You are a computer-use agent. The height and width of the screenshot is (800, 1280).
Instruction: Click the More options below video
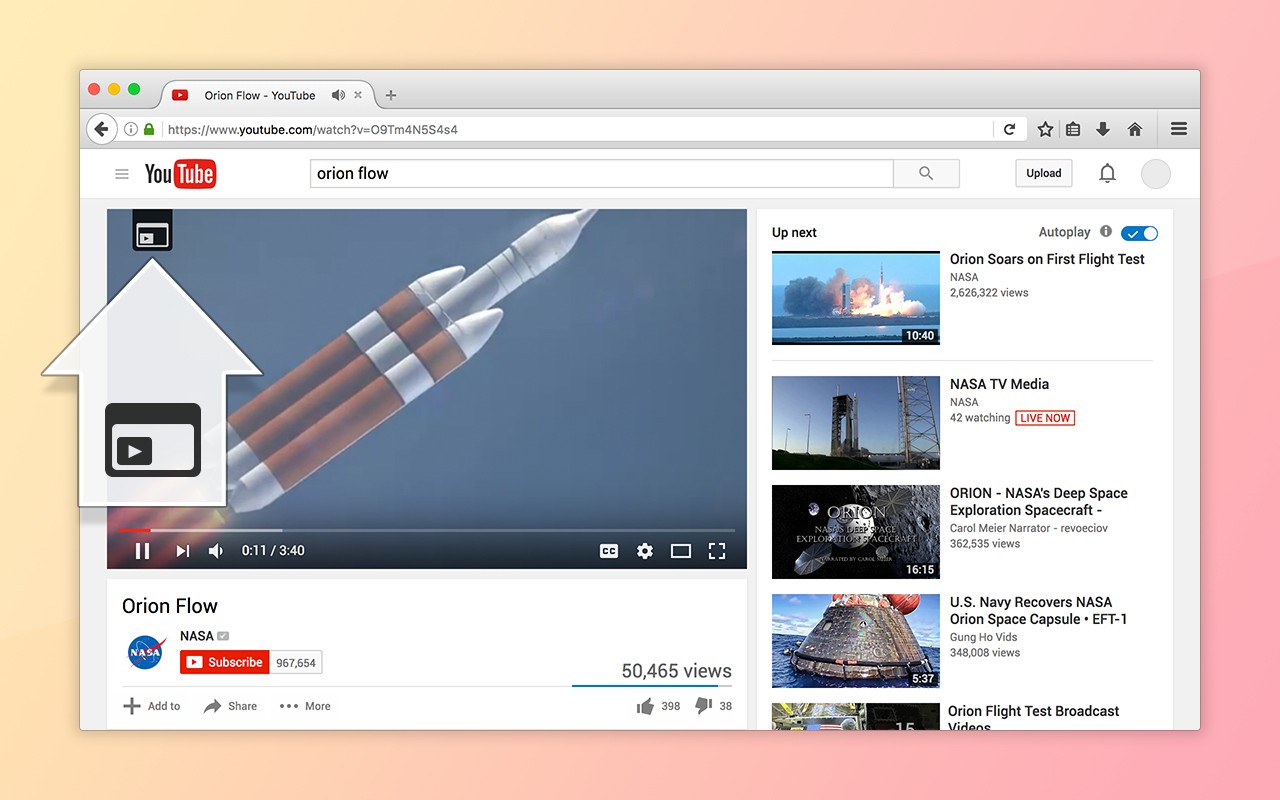[x=305, y=706]
